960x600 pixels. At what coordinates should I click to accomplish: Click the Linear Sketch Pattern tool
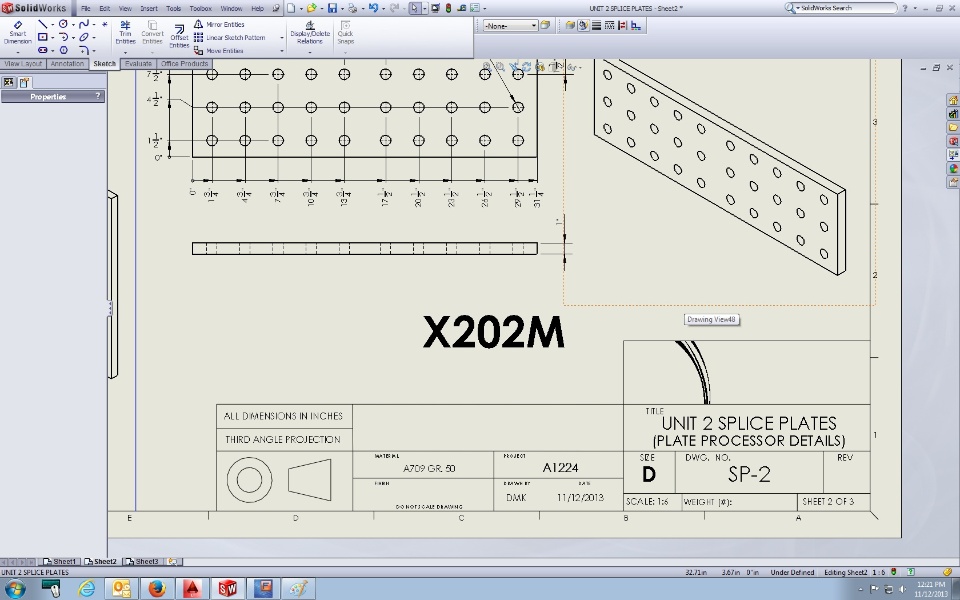click(230, 37)
